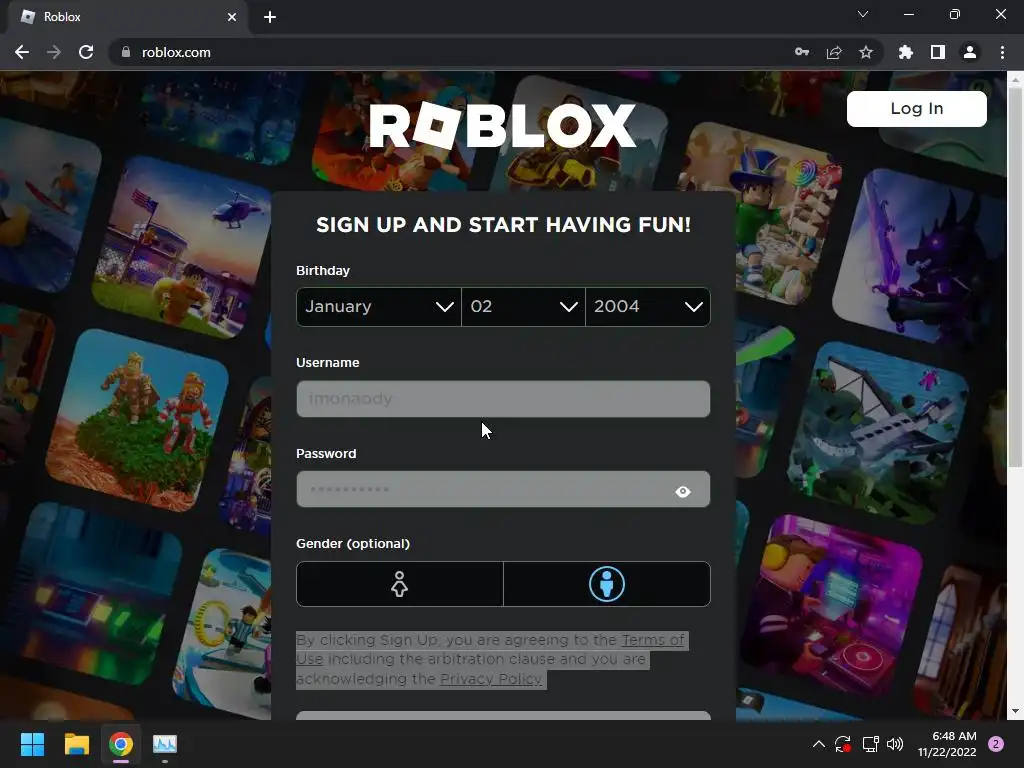Bookmark this tab with the star

pos(866,52)
